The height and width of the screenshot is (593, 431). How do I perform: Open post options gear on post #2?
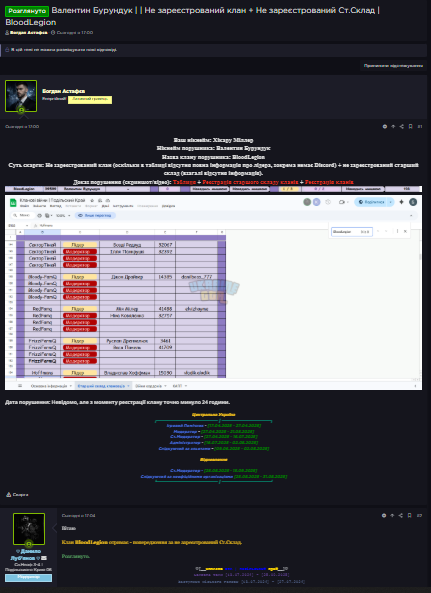384,515
